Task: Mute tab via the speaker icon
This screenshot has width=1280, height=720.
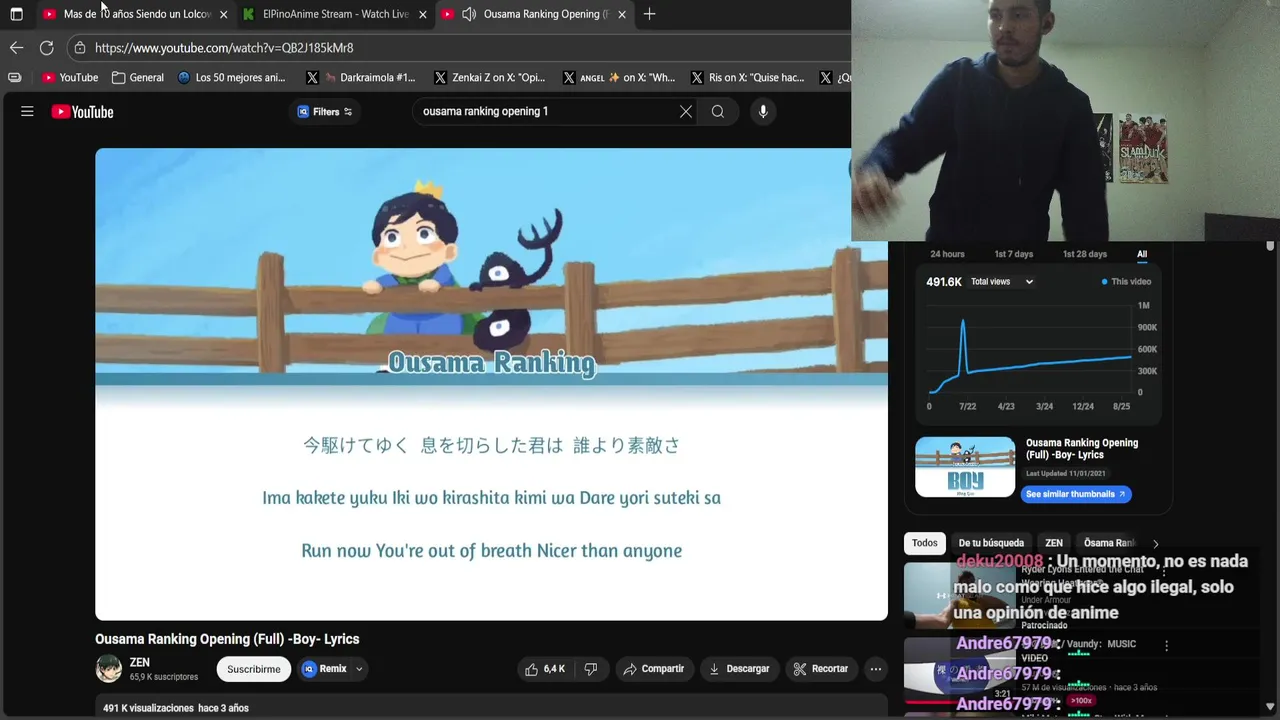Action: pos(469,14)
